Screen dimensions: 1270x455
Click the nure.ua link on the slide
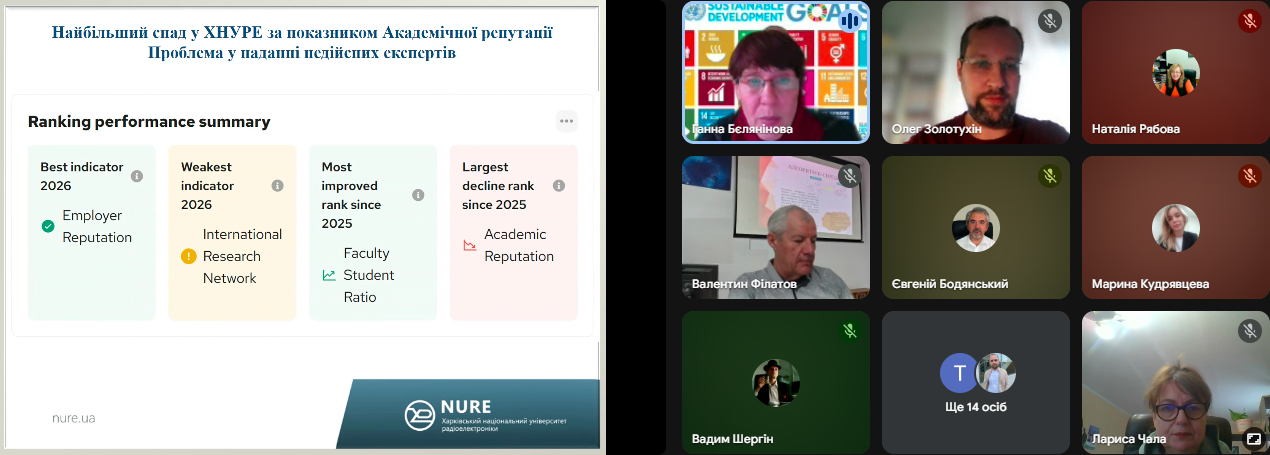pos(74,418)
